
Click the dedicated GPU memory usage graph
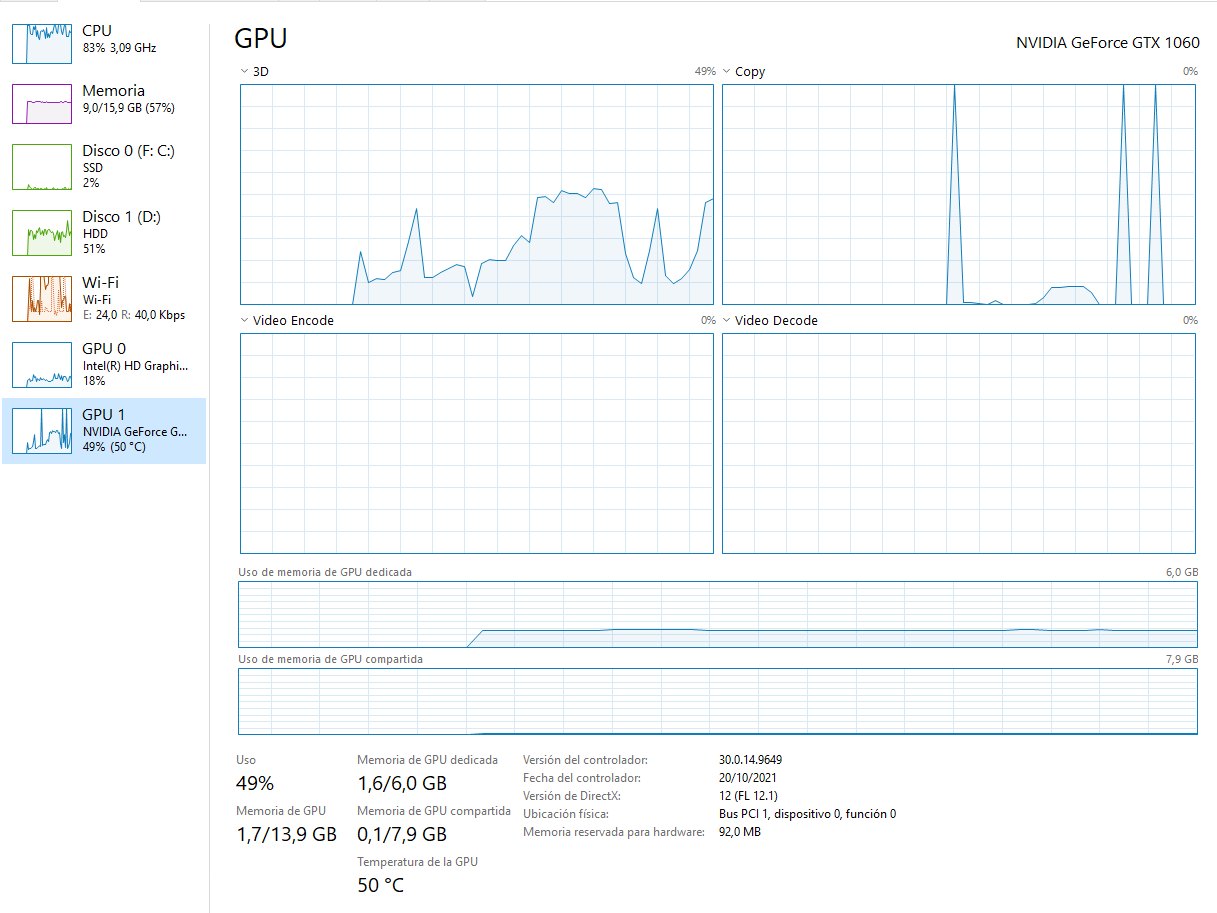(716, 614)
